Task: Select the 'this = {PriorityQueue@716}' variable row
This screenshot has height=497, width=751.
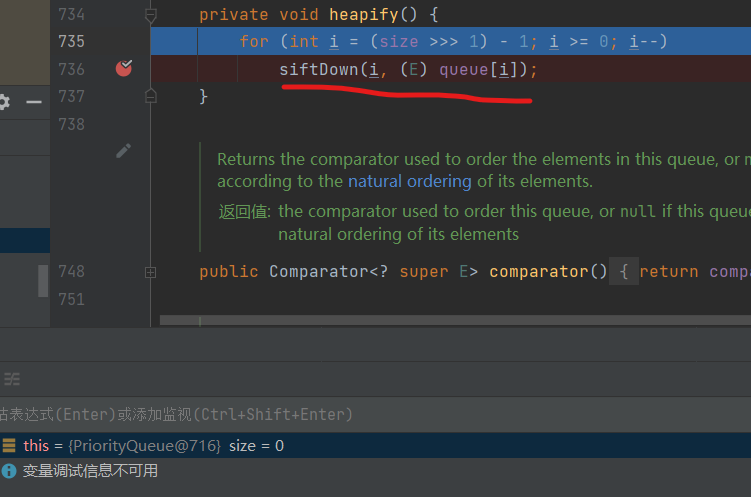Action: [150, 446]
